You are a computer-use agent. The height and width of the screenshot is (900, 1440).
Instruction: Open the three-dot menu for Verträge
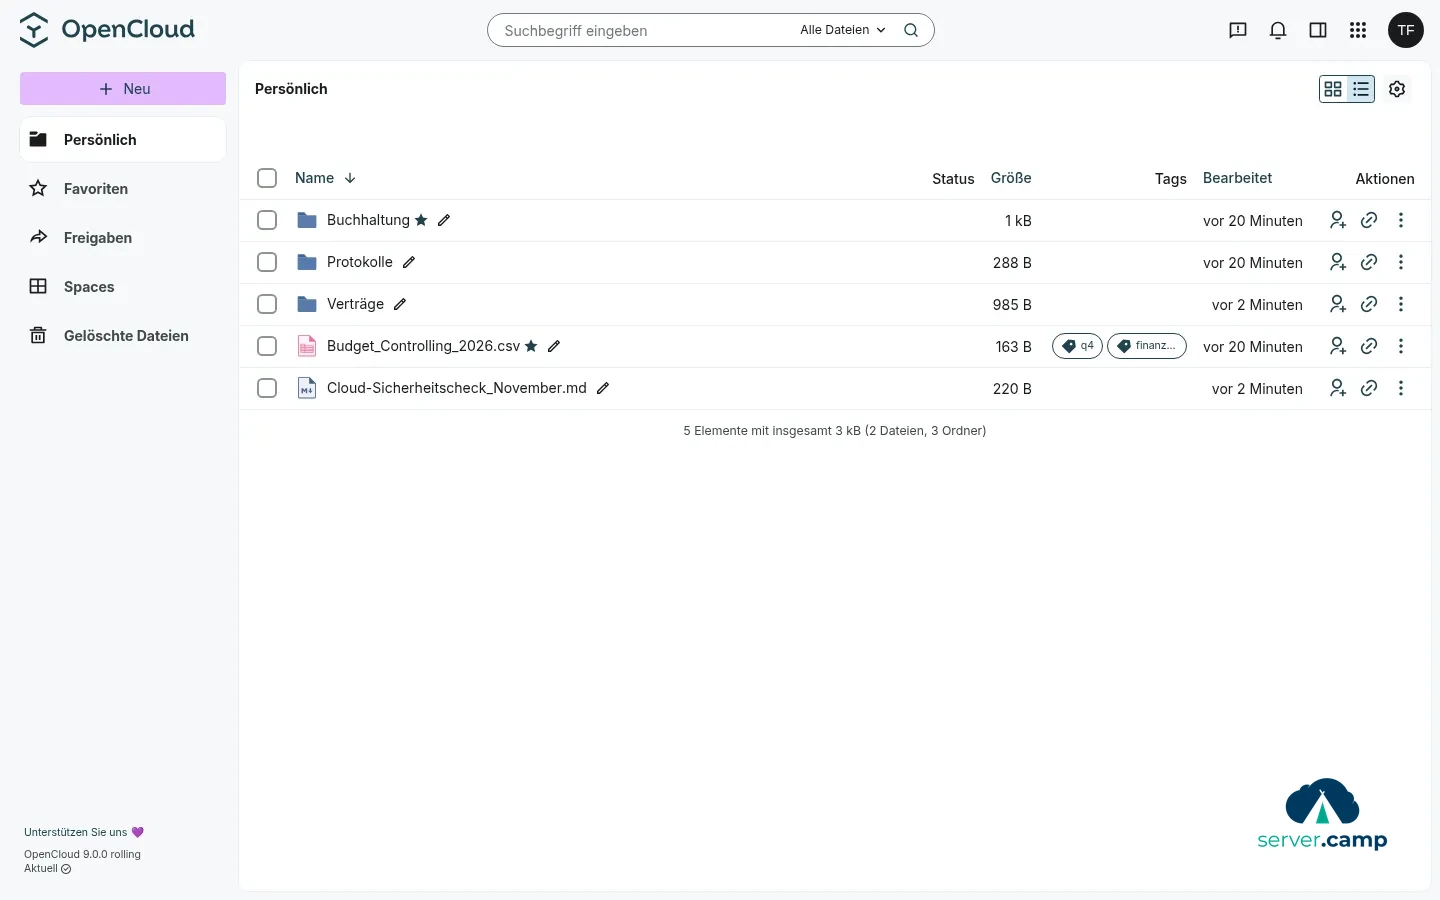click(1401, 304)
